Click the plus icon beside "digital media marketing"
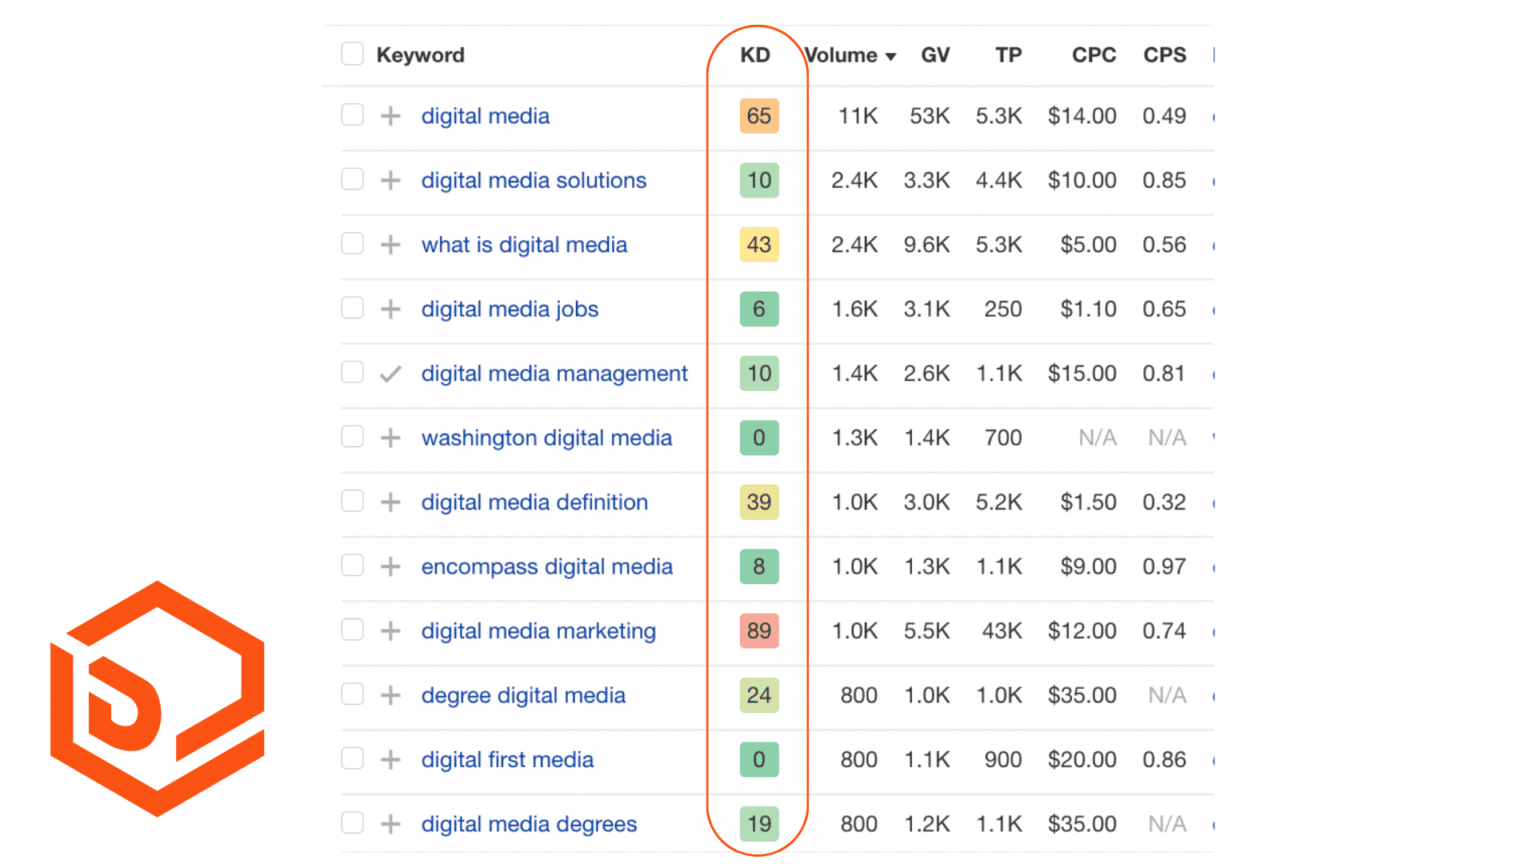 coord(390,631)
